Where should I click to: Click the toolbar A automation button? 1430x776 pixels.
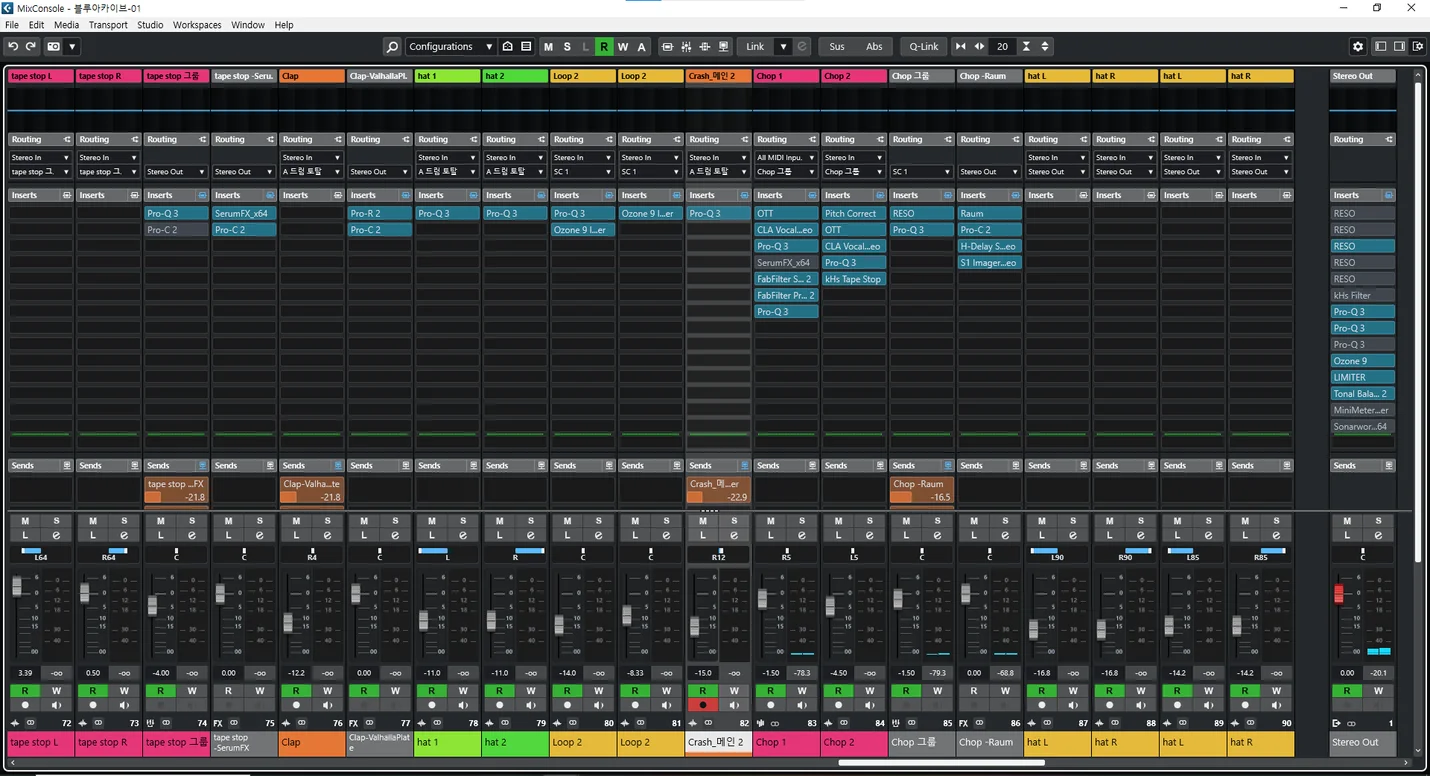(642, 46)
